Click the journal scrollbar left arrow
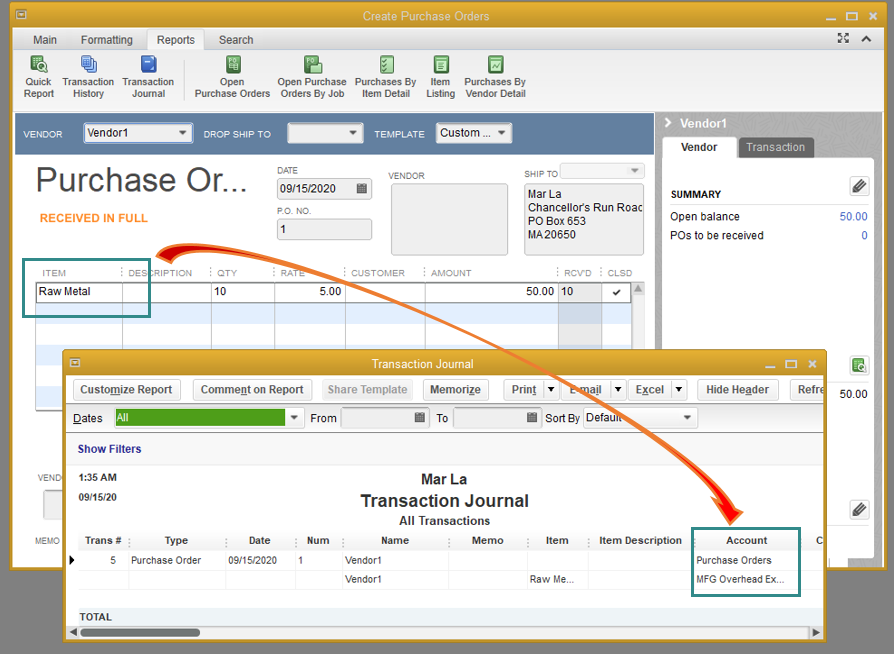894x654 pixels. (73, 632)
